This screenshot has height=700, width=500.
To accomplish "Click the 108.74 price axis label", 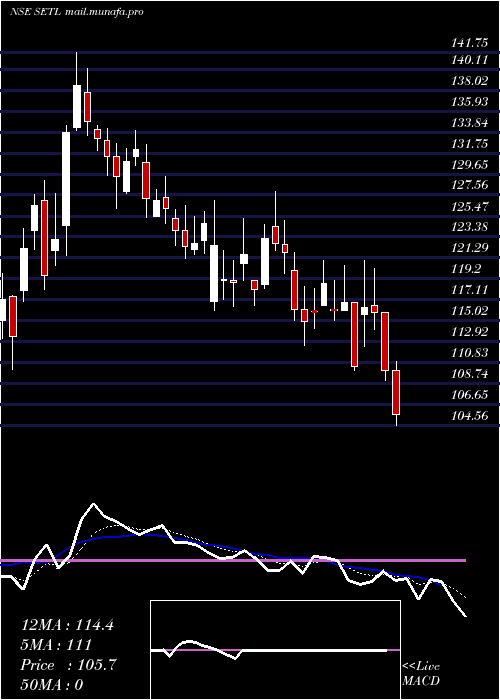I will pos(470,374).
